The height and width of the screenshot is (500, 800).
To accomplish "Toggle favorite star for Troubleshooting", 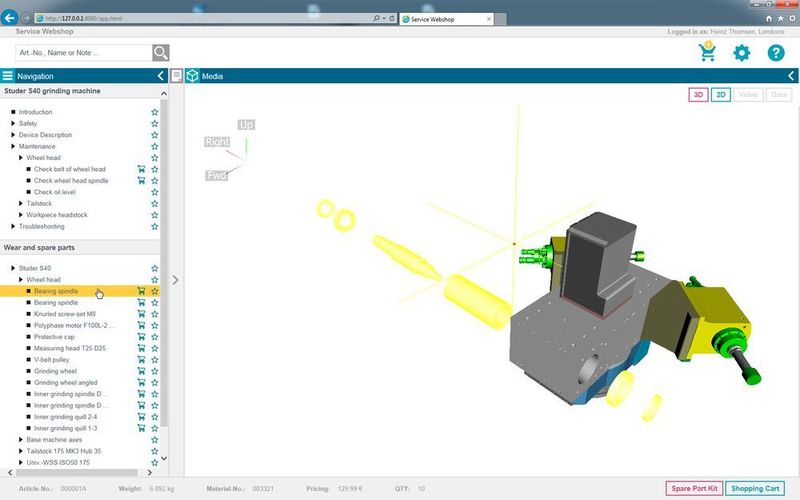I will (155, 226).
